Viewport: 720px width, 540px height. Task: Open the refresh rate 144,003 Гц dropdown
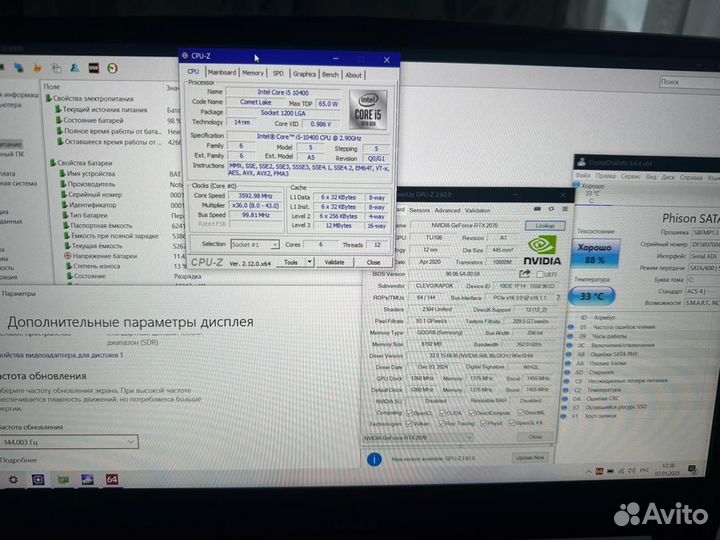pos(69,442)
